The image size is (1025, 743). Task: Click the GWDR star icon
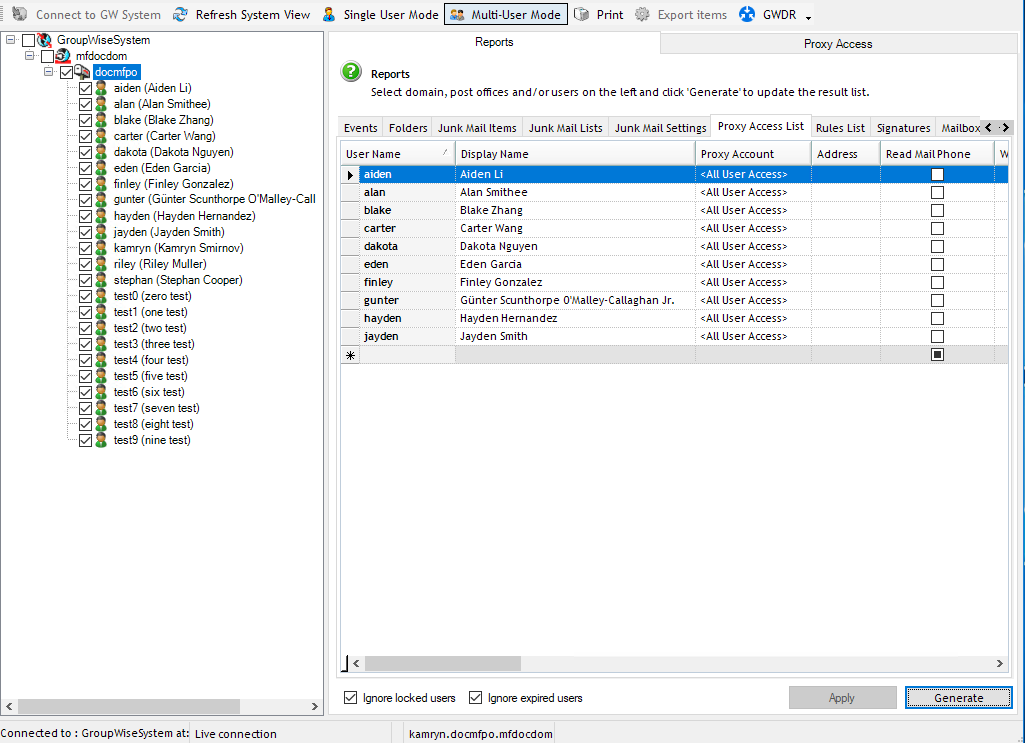pos(747,14)
